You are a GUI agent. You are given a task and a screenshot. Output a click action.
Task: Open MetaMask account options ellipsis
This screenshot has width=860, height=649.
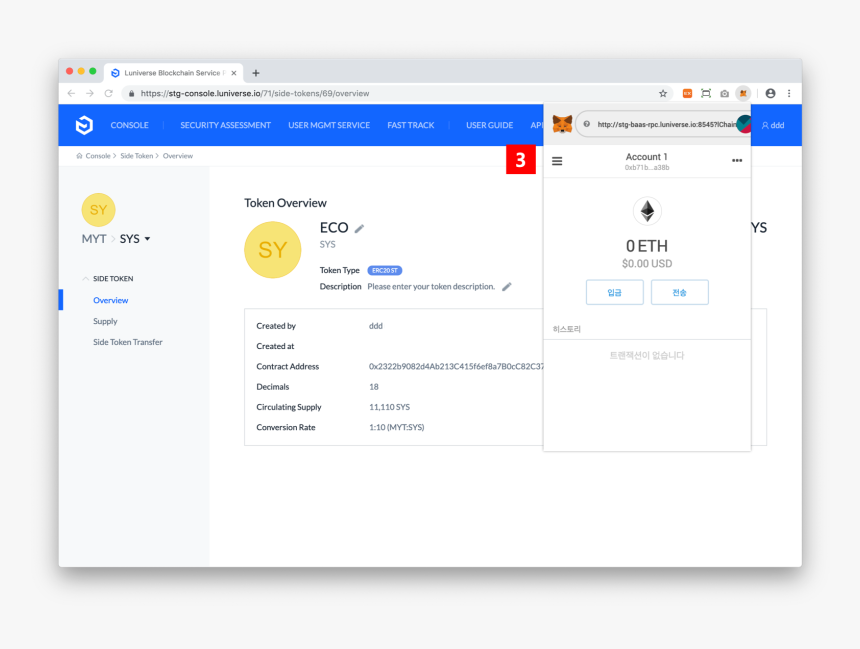pos(737,161)
